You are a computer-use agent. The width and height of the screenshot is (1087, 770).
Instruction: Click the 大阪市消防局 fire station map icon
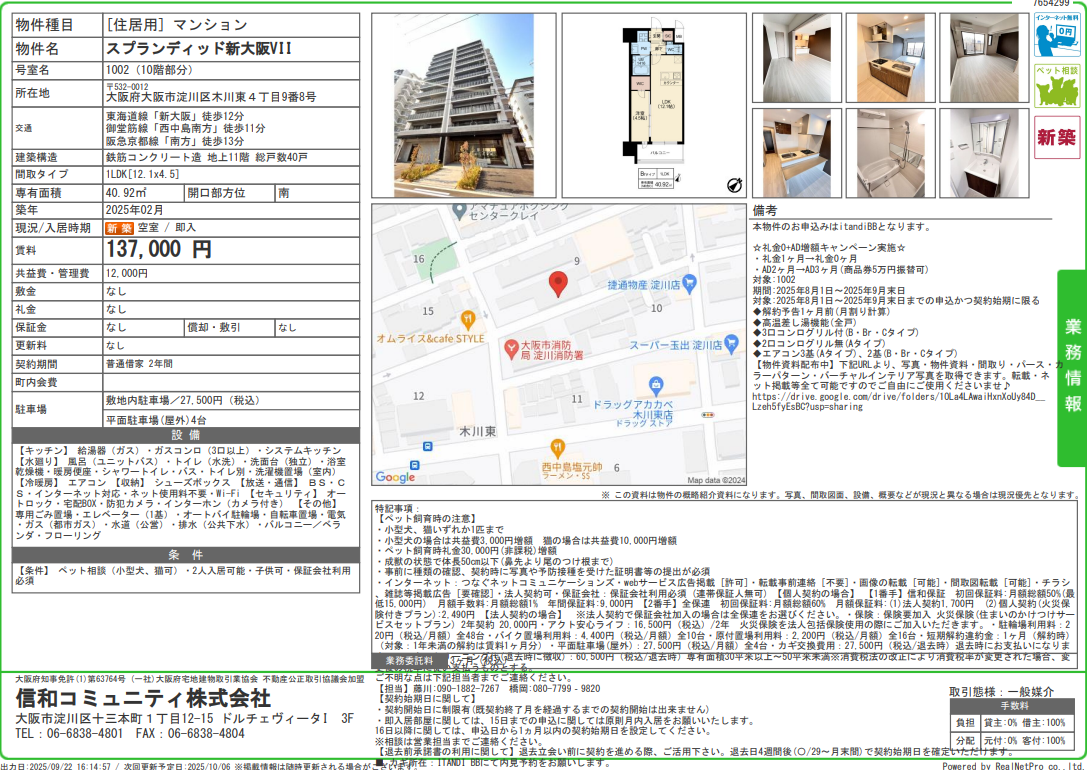tap(510, 347)
